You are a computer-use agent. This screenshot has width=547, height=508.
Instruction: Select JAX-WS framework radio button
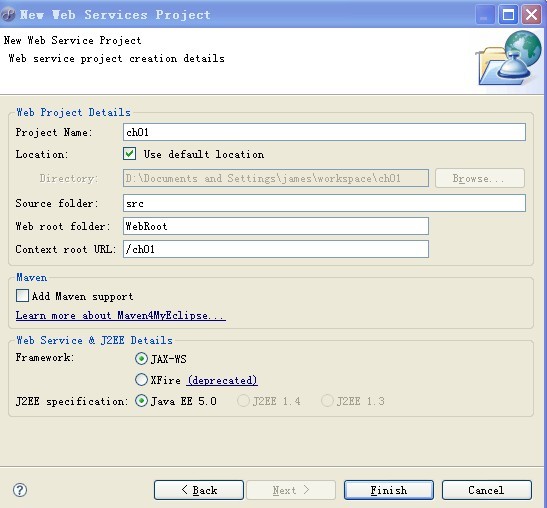pyautogui.click(x=141, y=359)
